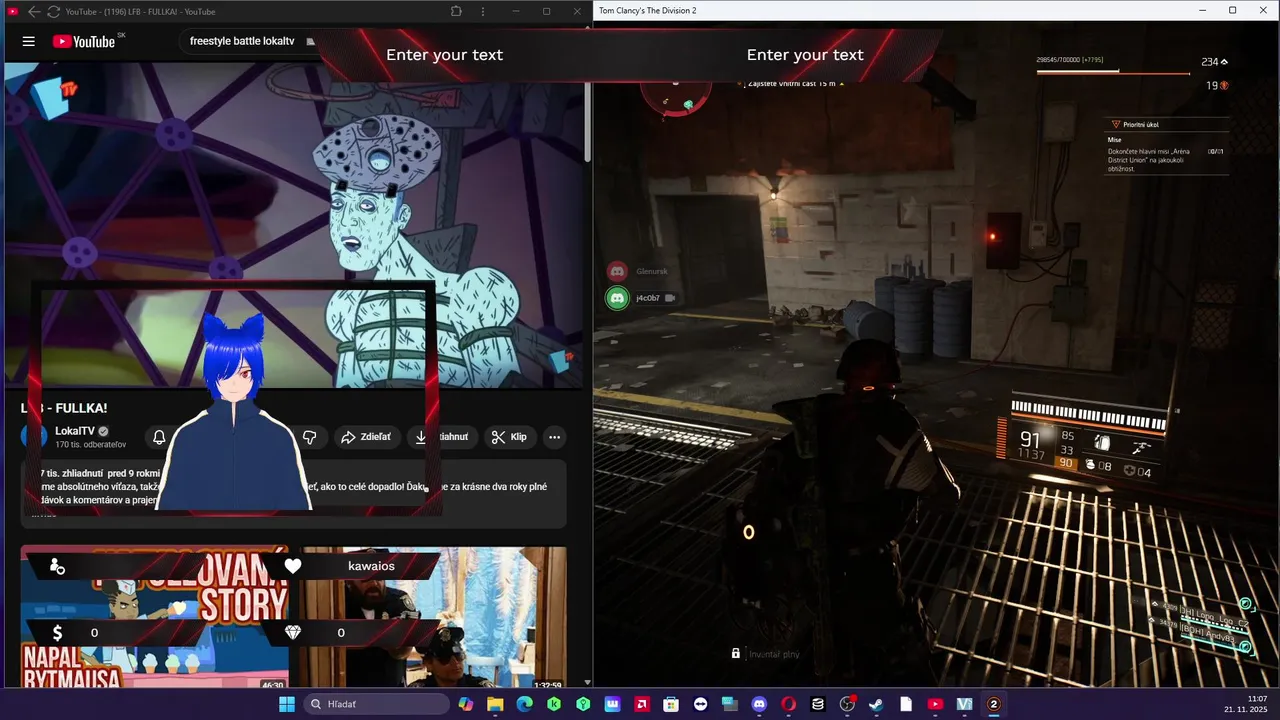Image resolution: width=1280 pixels, height=720 pixels.
Task: Click the 170 tis. odberateľov subscriber count
Action: pyautogui.click(x=91, y=444)
